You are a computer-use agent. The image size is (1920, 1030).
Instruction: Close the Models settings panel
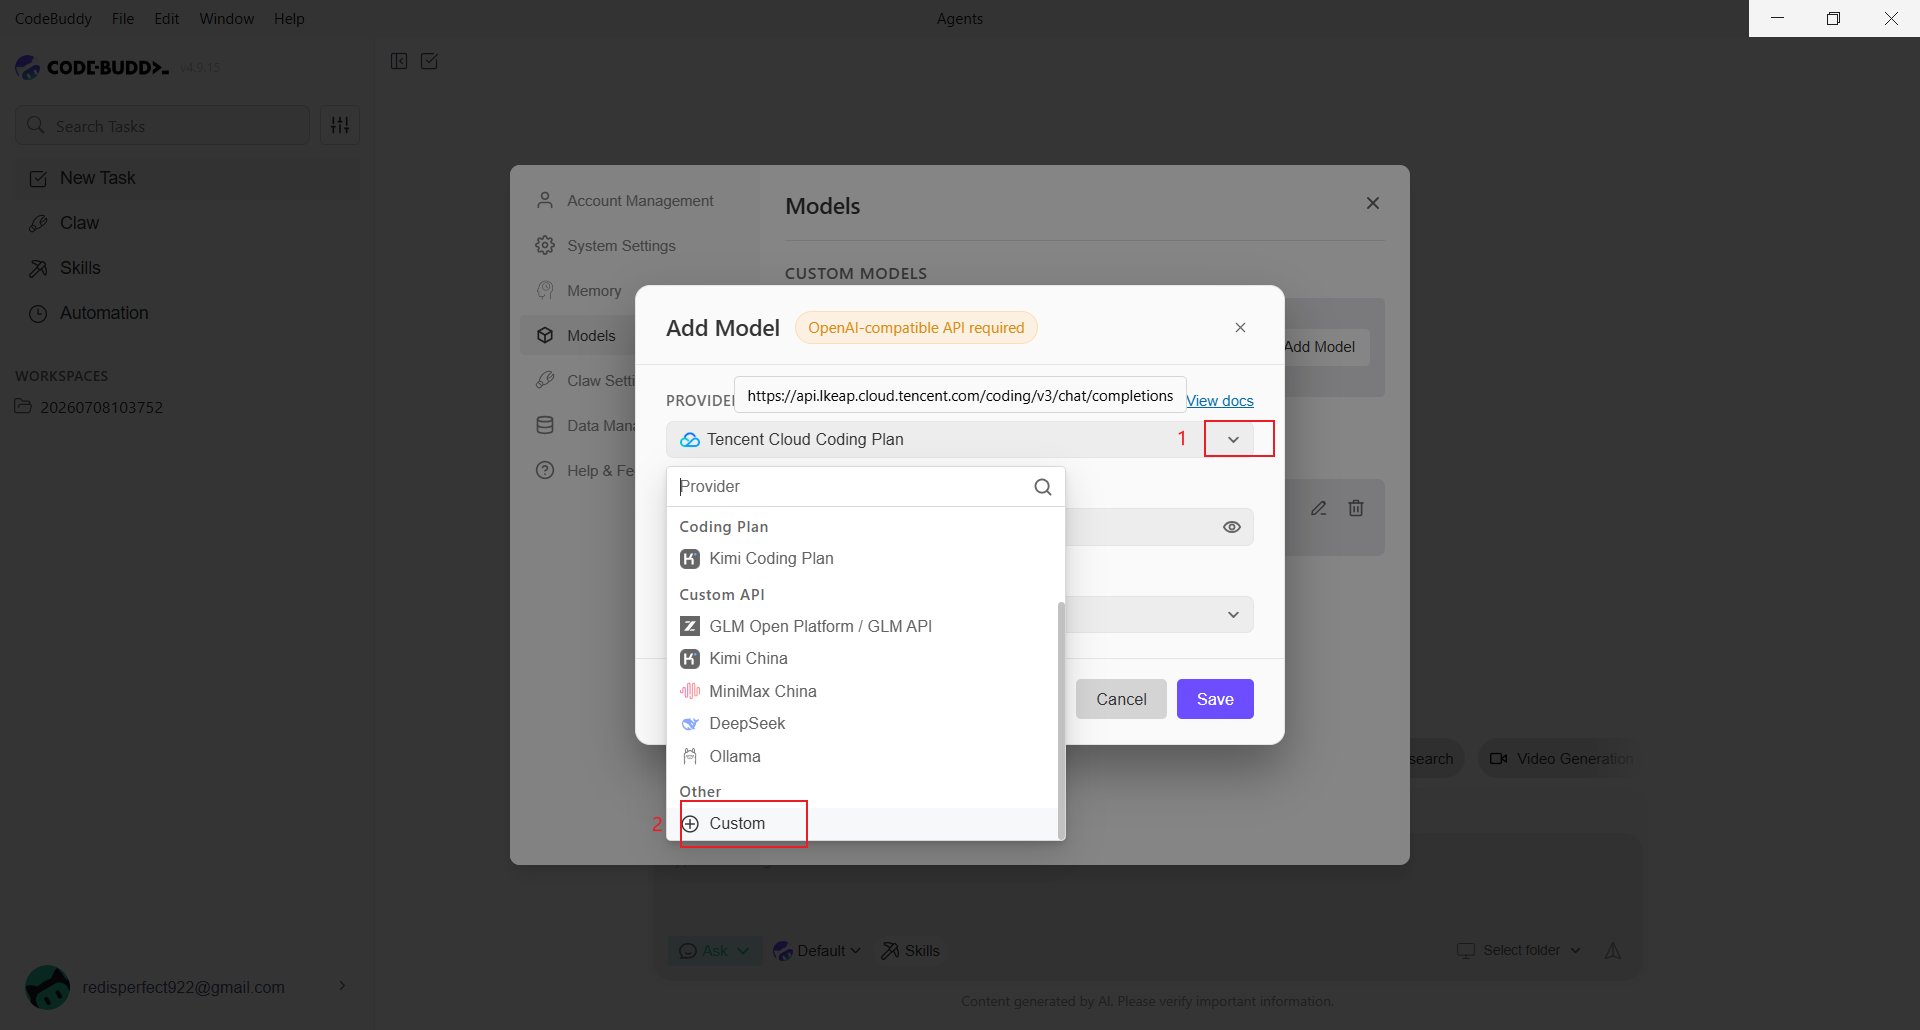click(1373, 203)
